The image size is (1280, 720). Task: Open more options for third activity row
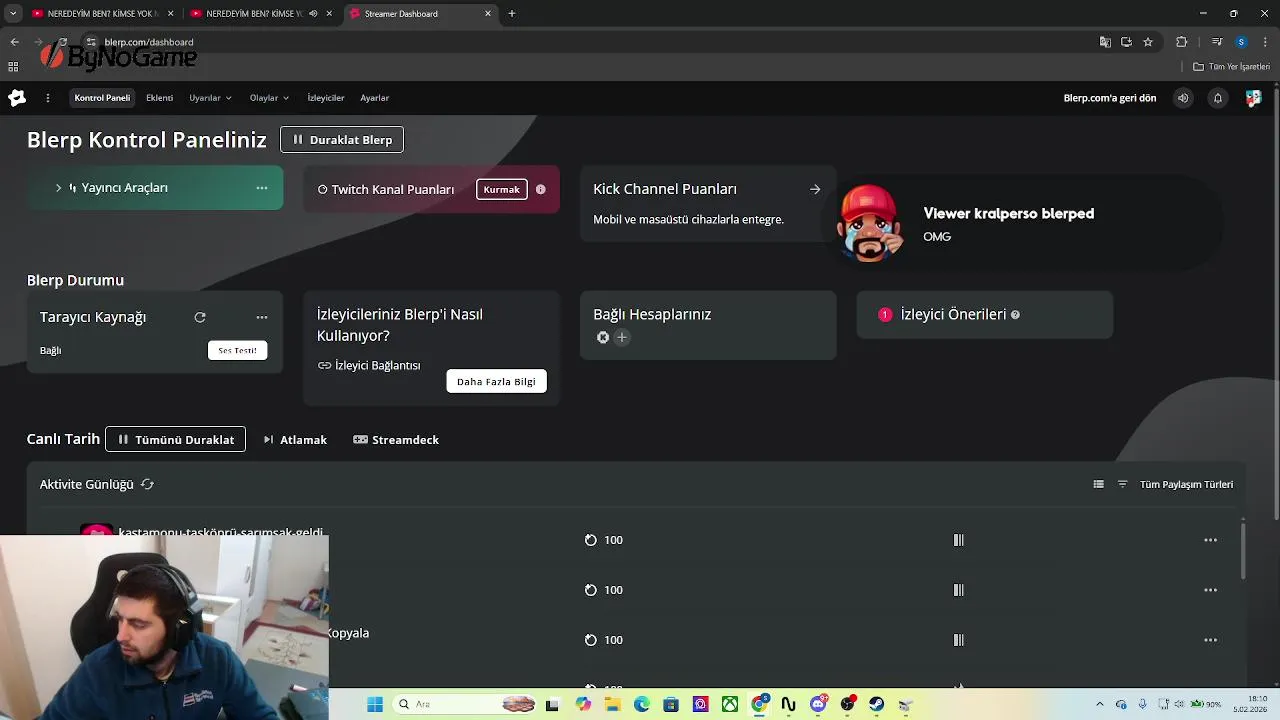(1211, 640)
